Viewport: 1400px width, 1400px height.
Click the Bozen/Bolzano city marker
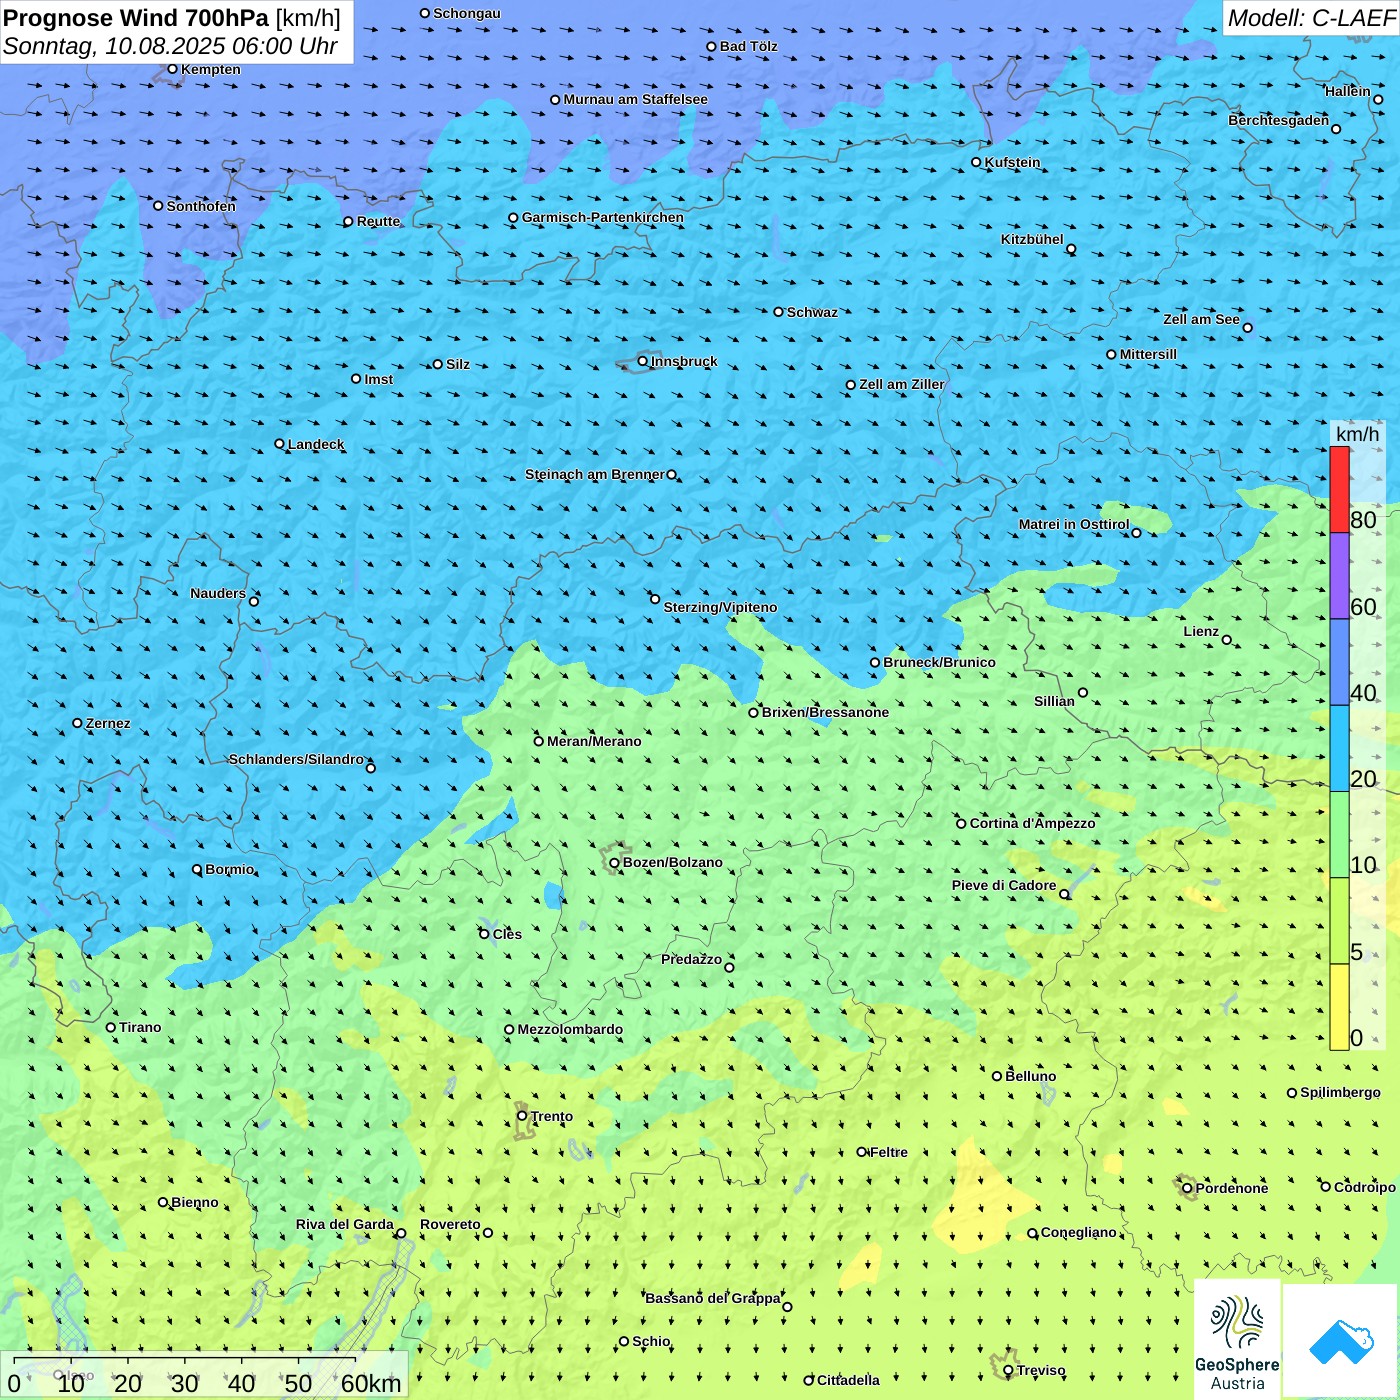pos(614,862)
